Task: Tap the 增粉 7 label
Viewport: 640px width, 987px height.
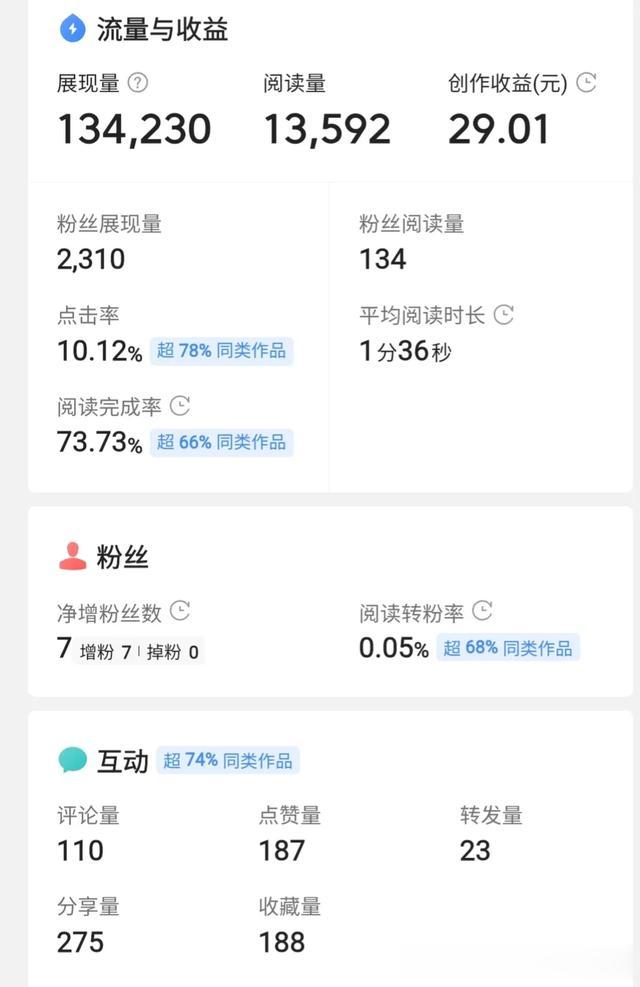Action: [105, 653]
